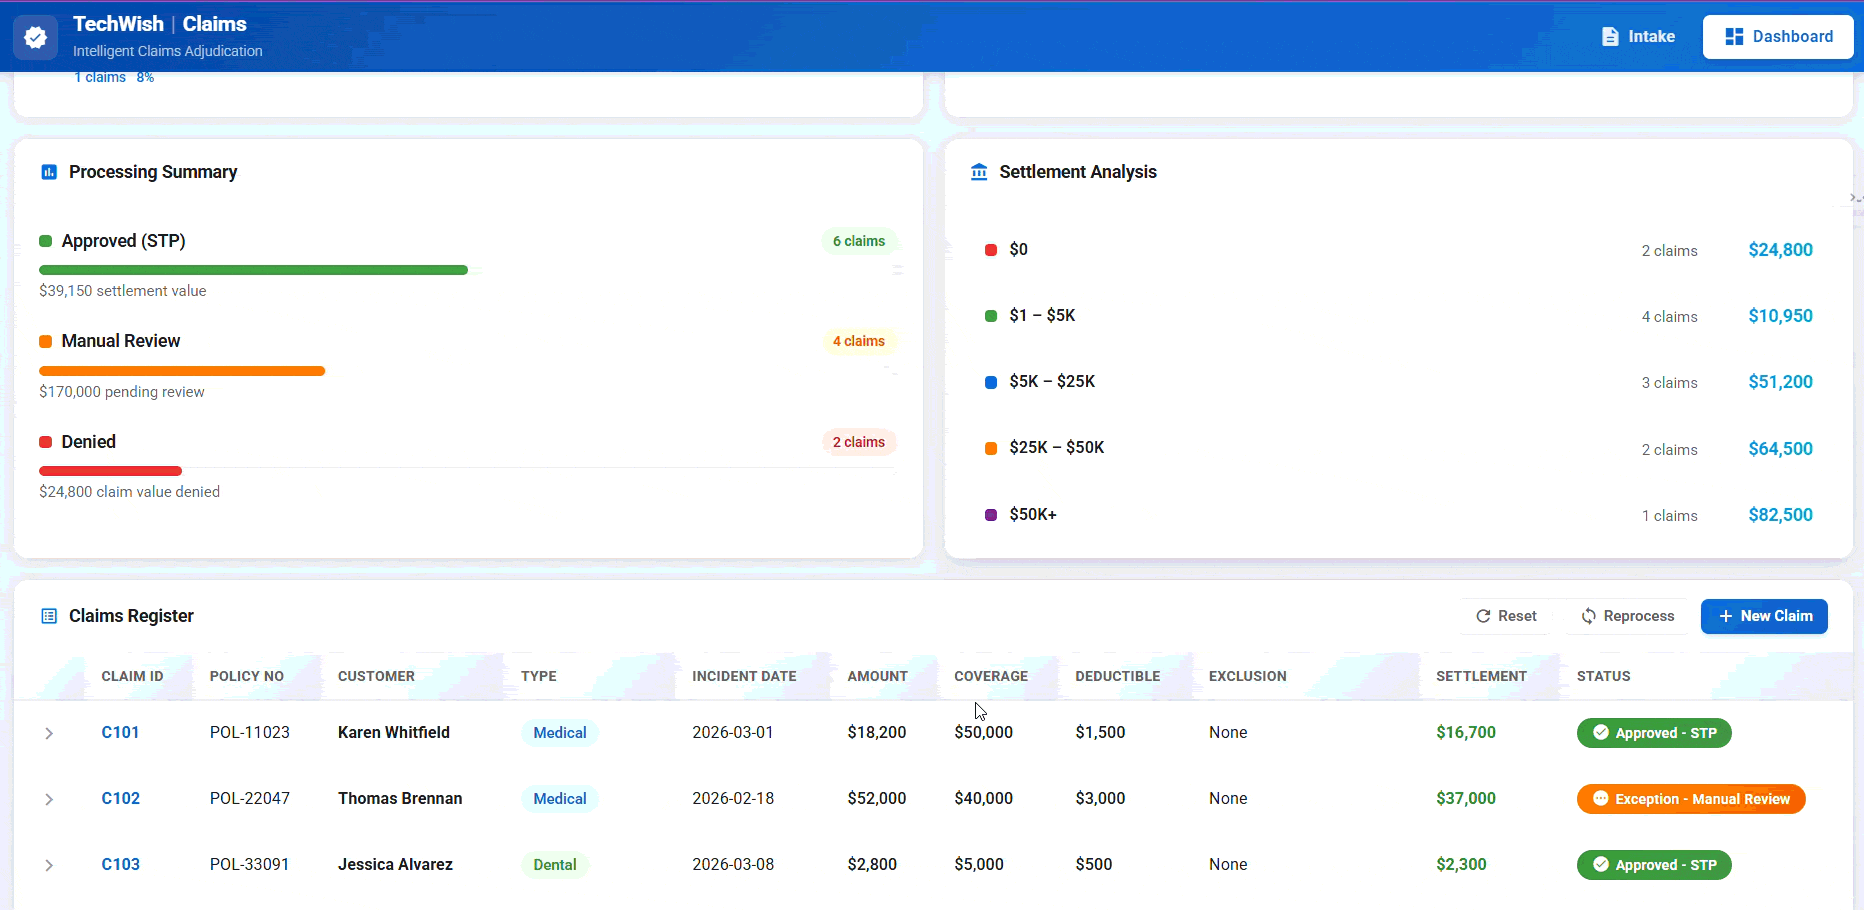Click Karen Whitfield's Medical type tag
Screen dimensions: 1864x910
[x=559, y=733]
